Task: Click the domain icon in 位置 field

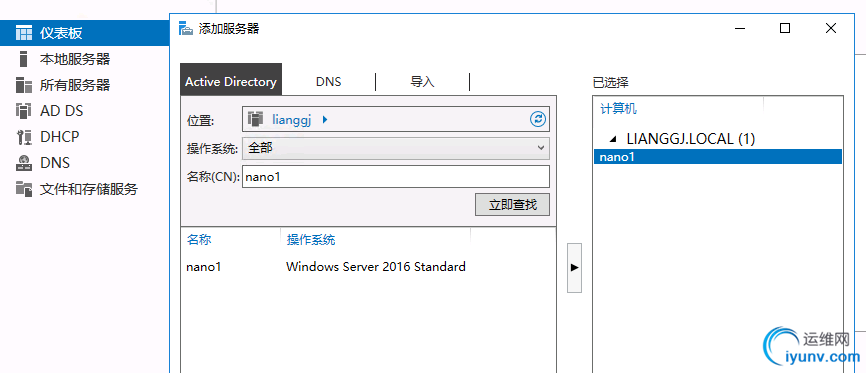Action: 256,119
